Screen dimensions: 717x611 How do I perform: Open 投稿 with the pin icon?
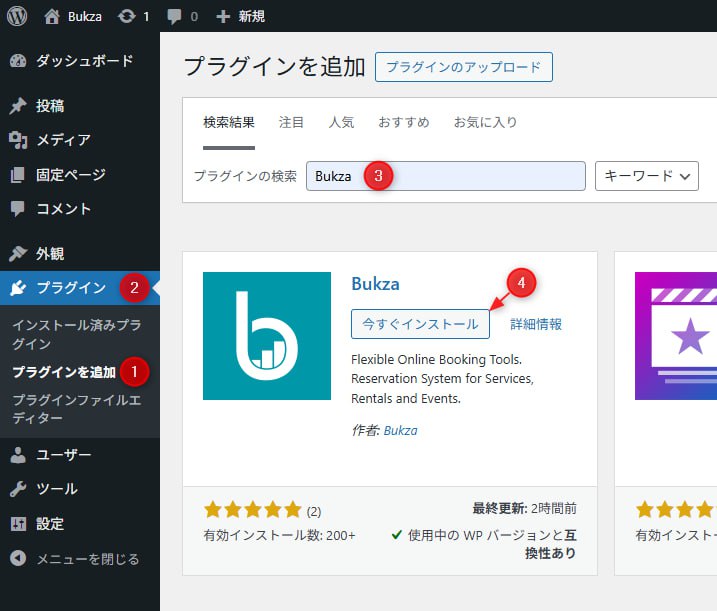(50, 106)
